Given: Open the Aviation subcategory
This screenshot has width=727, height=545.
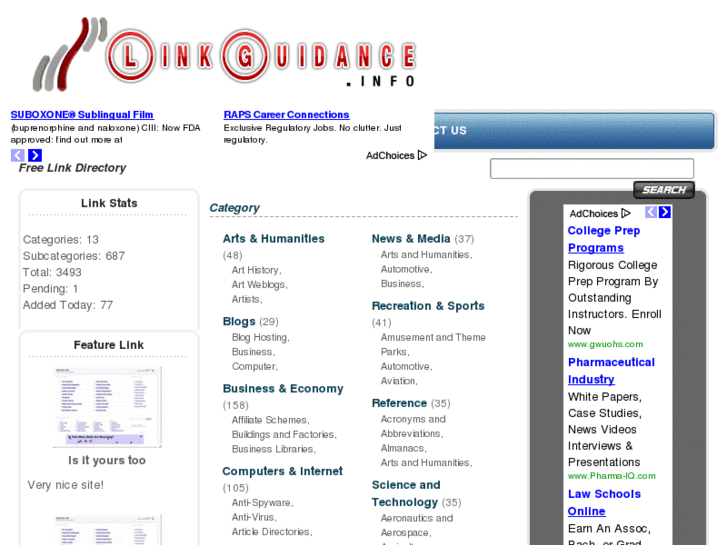Looking at the screenshot, I should pyautogui.click(x=399, y=381).
